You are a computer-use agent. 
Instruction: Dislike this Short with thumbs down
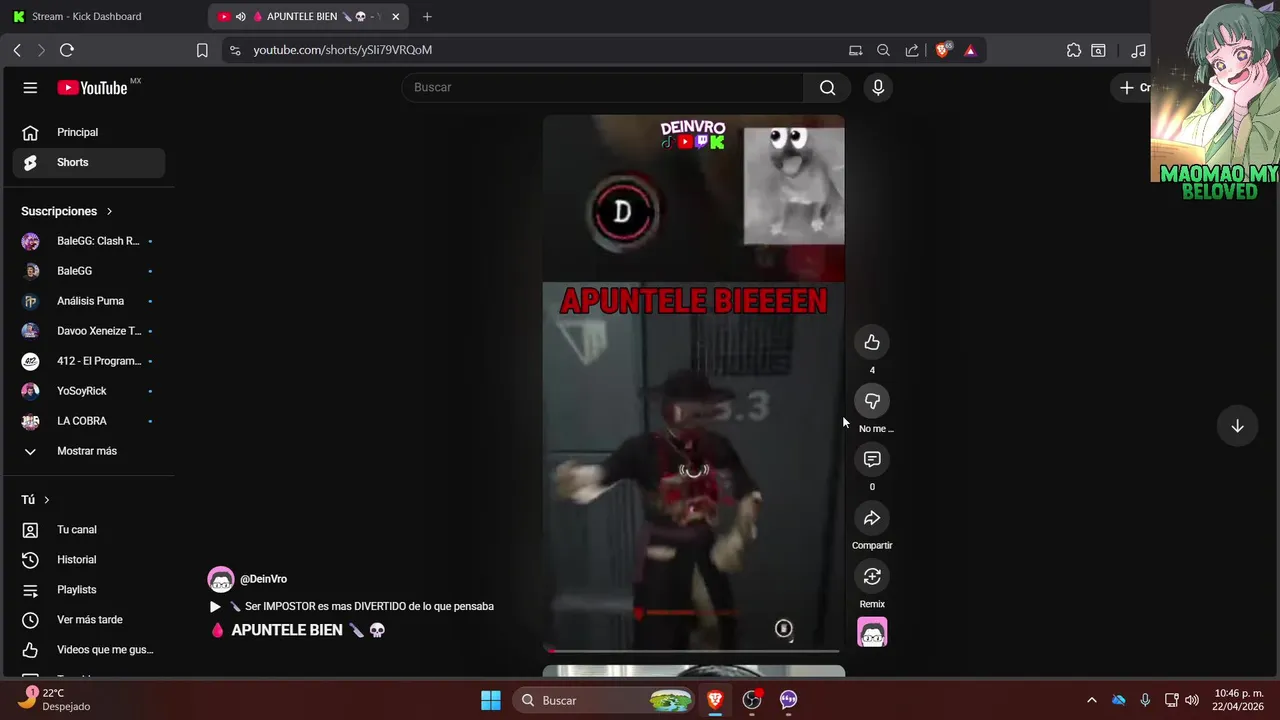point(872,401)
